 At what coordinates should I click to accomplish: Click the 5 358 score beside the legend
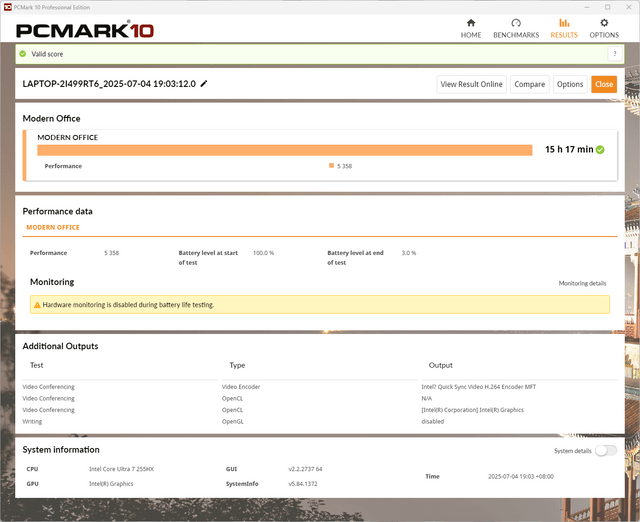(x=344, y=166)
